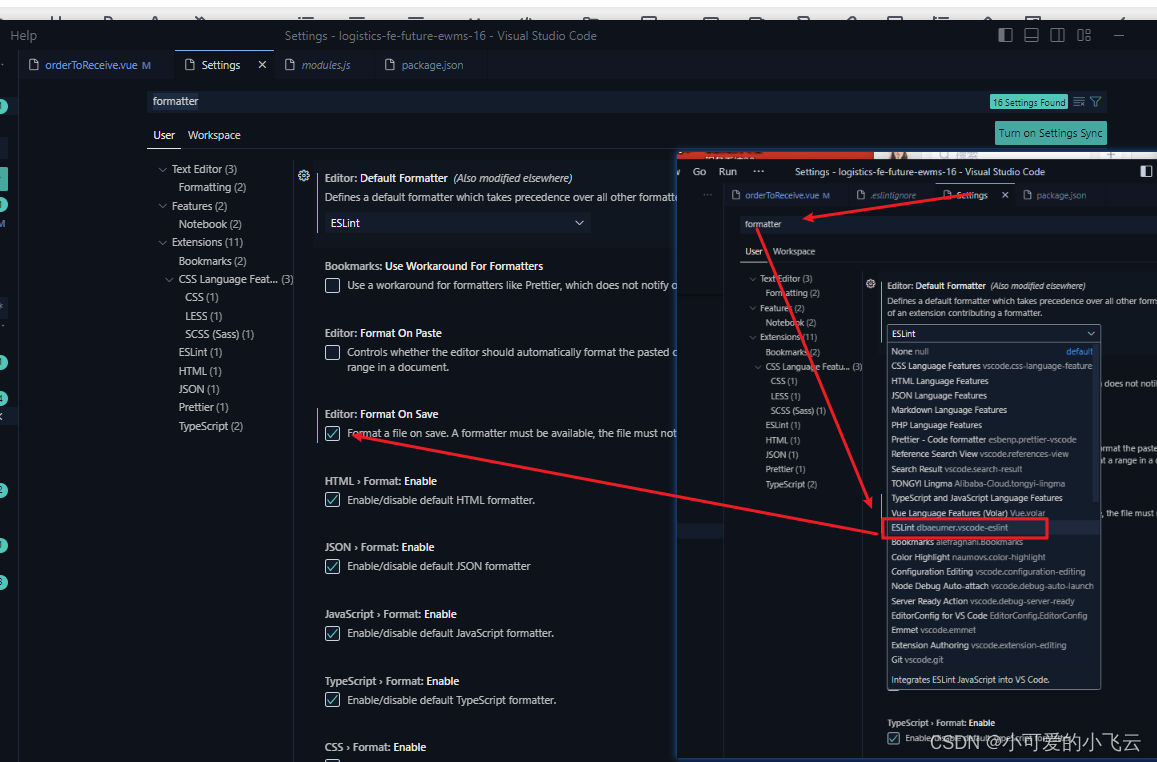Toggle the Panel layout icon
Screen dimensions: 1157x762
pos(1031,34)
